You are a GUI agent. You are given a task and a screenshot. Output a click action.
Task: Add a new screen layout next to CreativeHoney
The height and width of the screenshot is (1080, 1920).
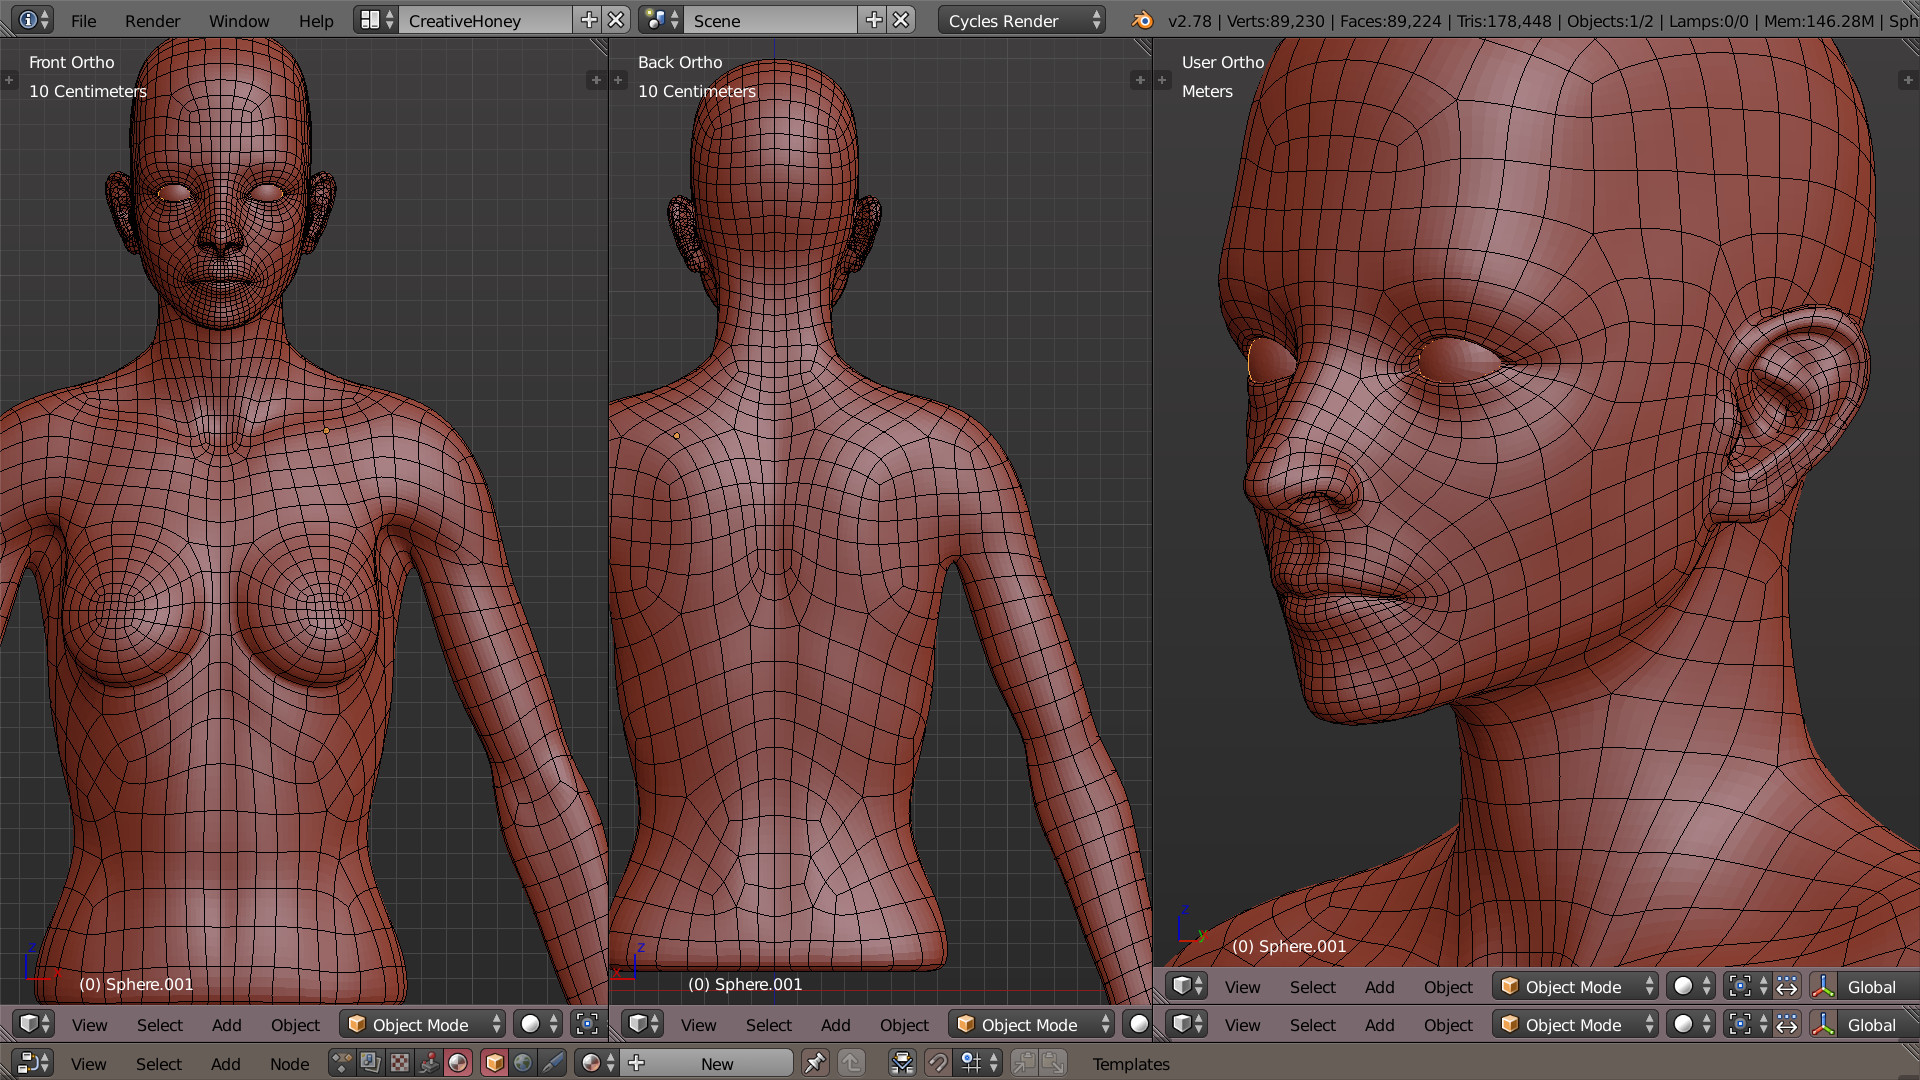pyautogui.click(x=589, y=20)
